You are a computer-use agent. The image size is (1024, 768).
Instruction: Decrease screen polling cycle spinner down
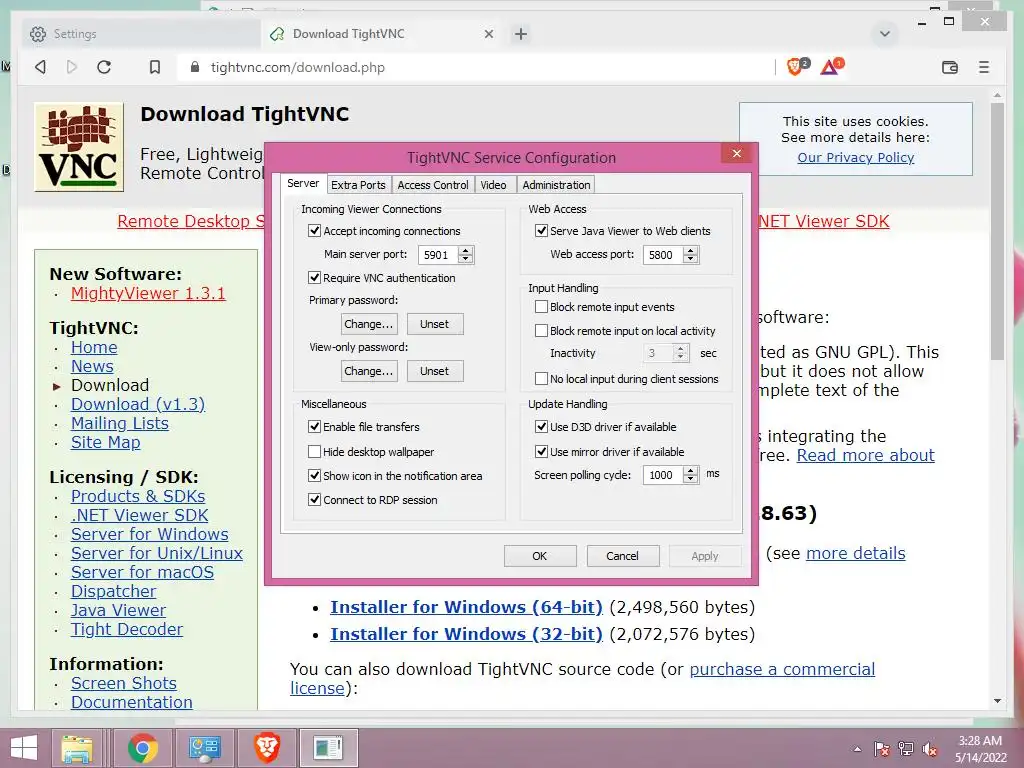click(x=691, y=479)
